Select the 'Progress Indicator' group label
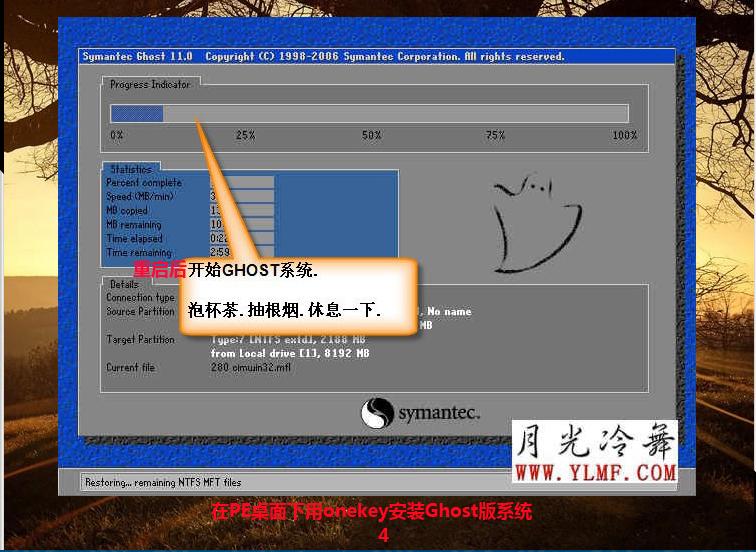 (x=150, y=84)
